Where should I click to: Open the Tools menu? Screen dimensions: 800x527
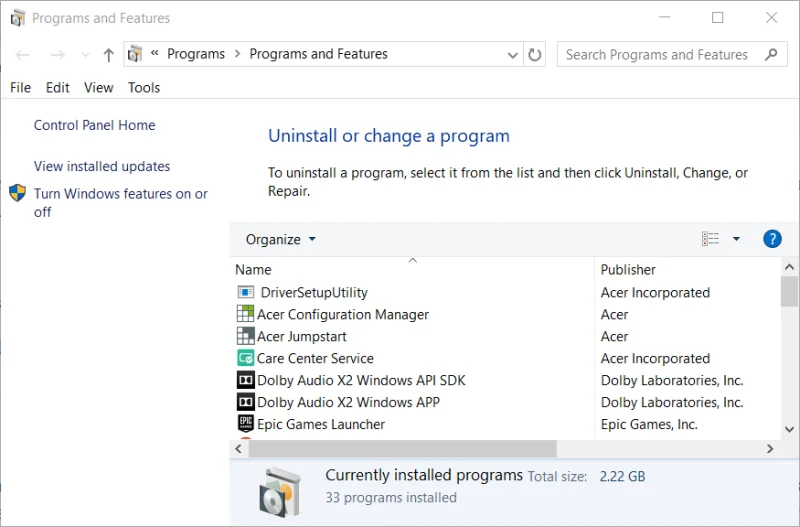[144, 88]
